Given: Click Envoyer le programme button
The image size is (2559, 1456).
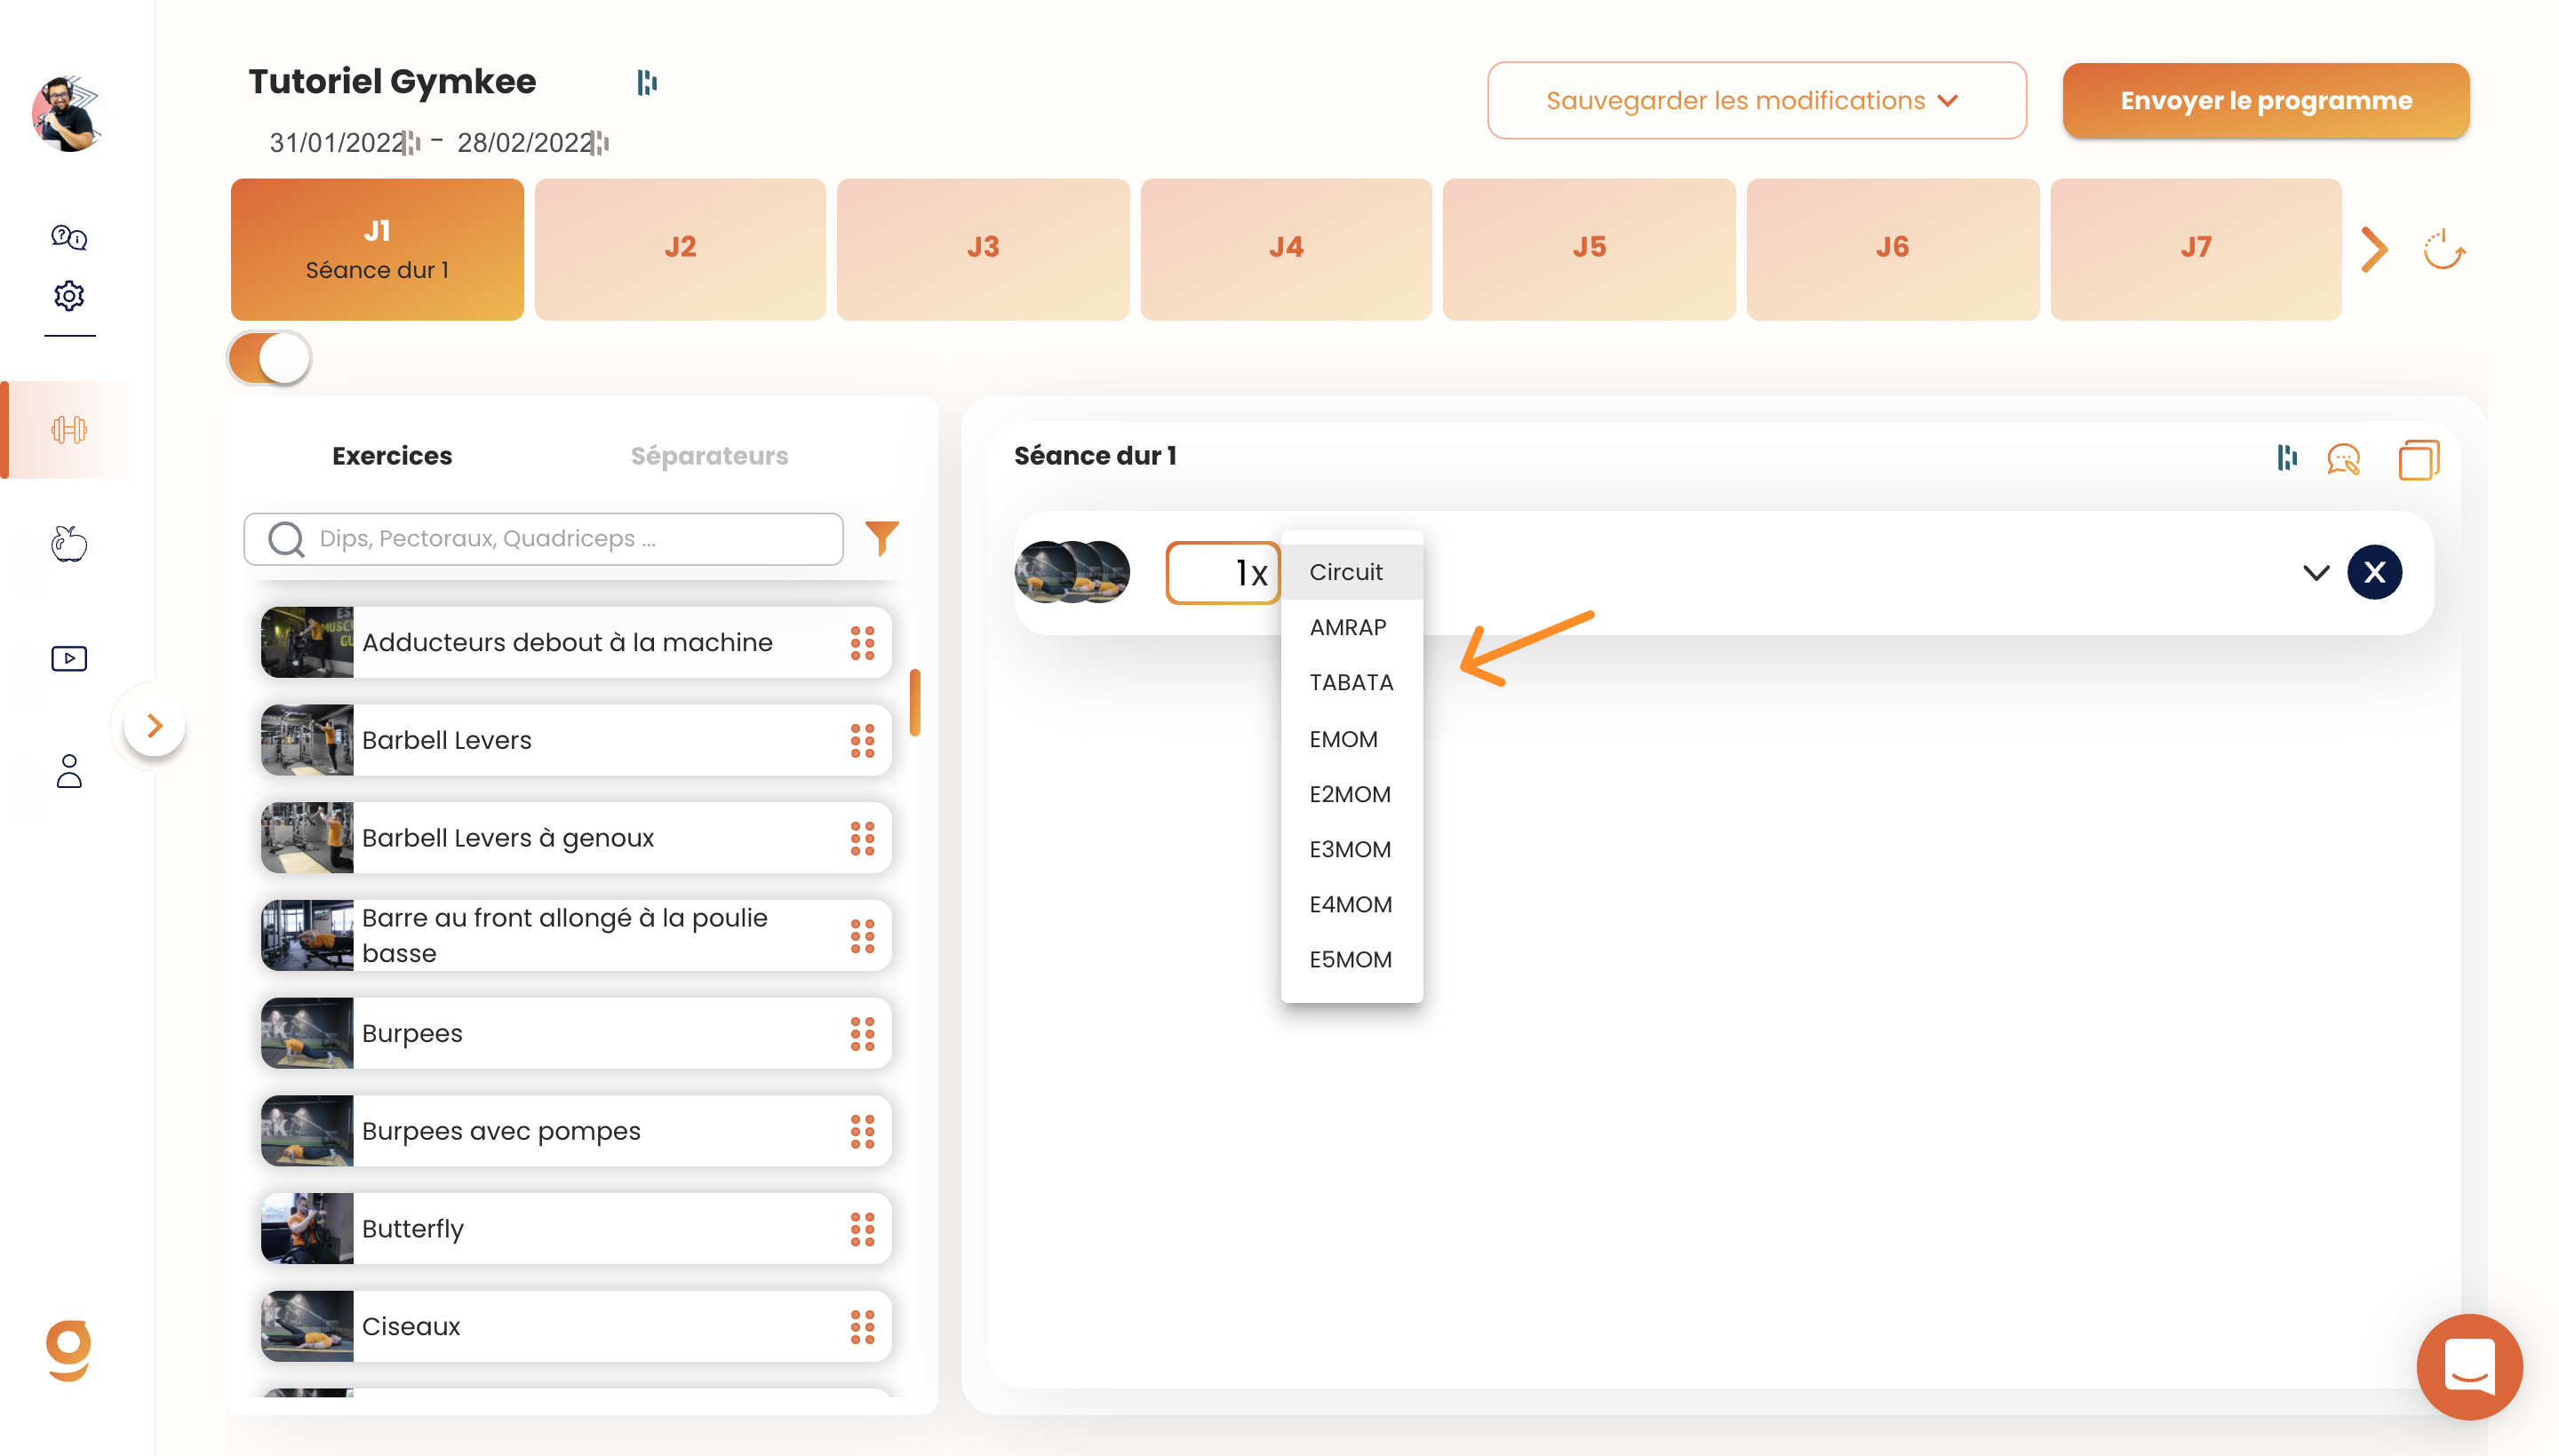Looking at the screenshot, I should (x=2265, y=100).
